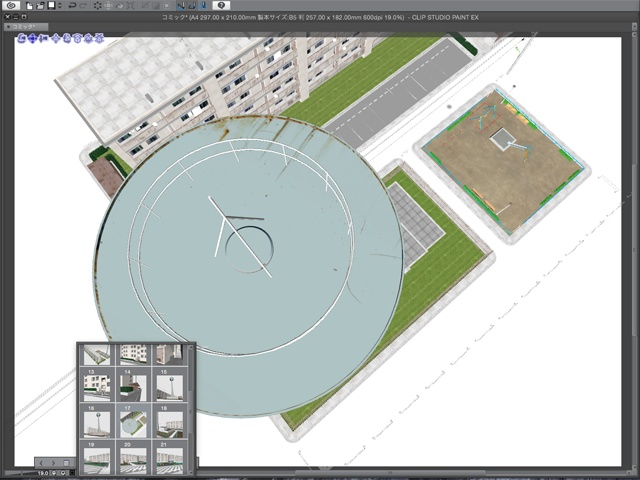Zoom in with the status bar button

click(63, 473)
